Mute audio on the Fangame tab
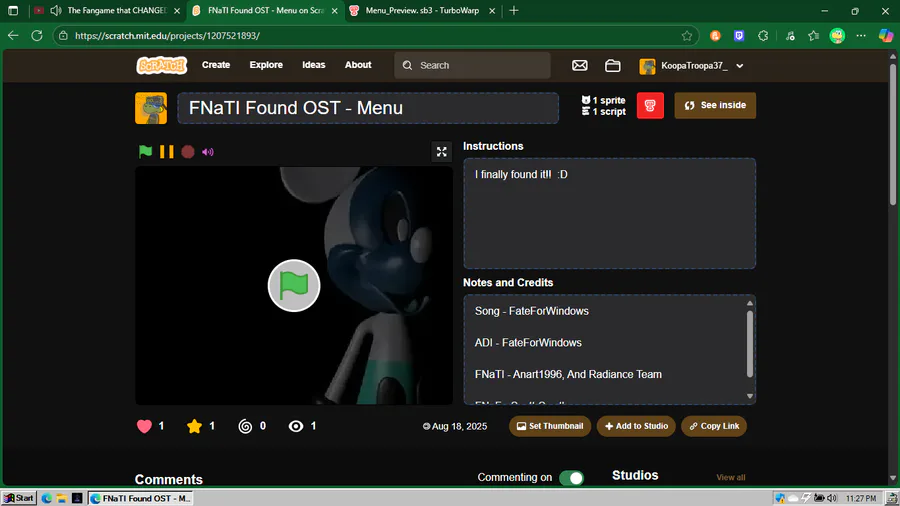900x506 pixels. coord(56,11)
